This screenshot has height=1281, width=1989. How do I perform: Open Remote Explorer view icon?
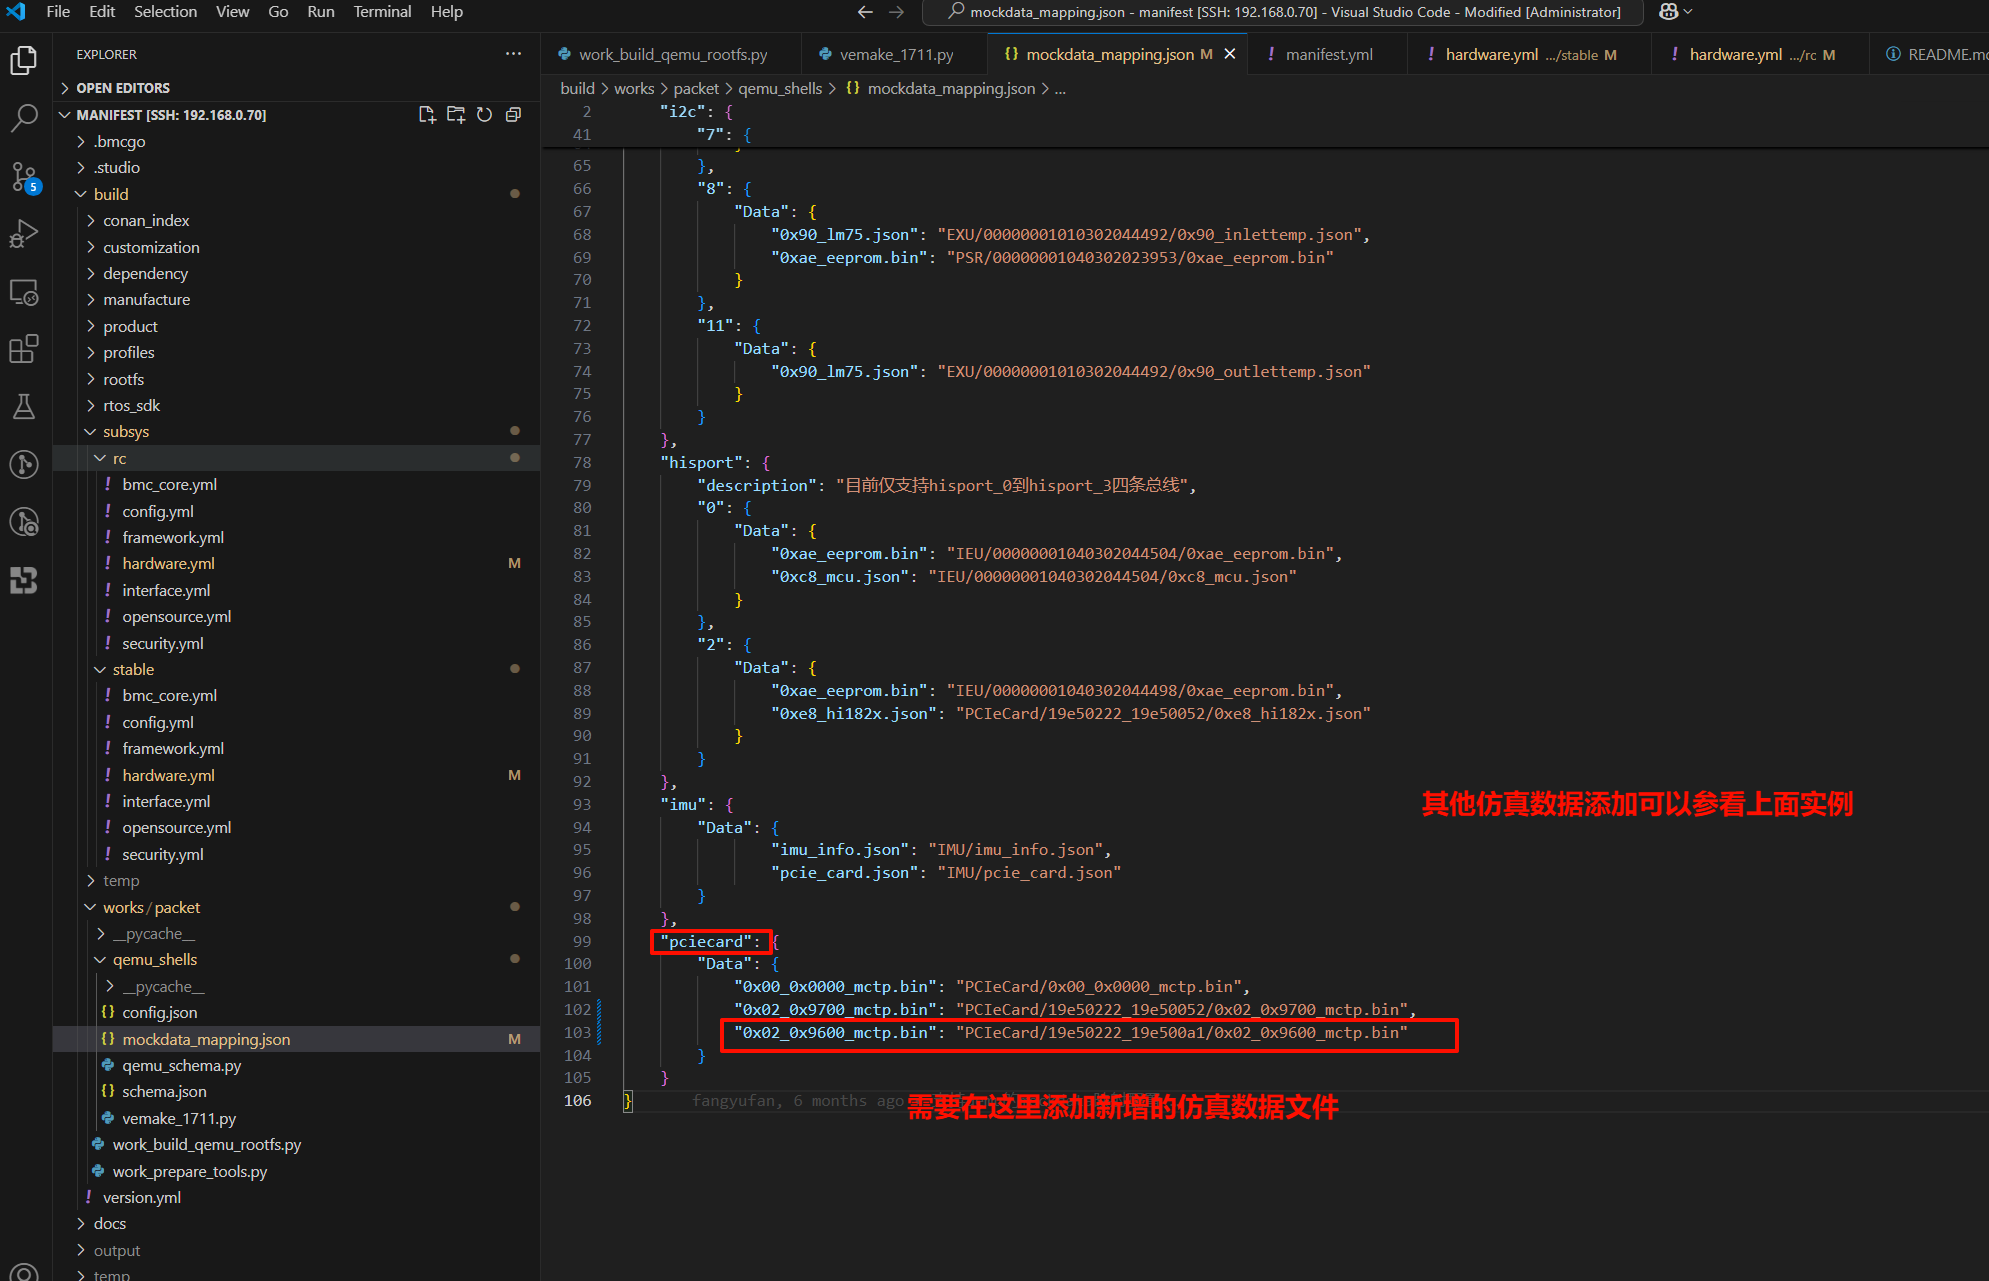pos(24,292)
